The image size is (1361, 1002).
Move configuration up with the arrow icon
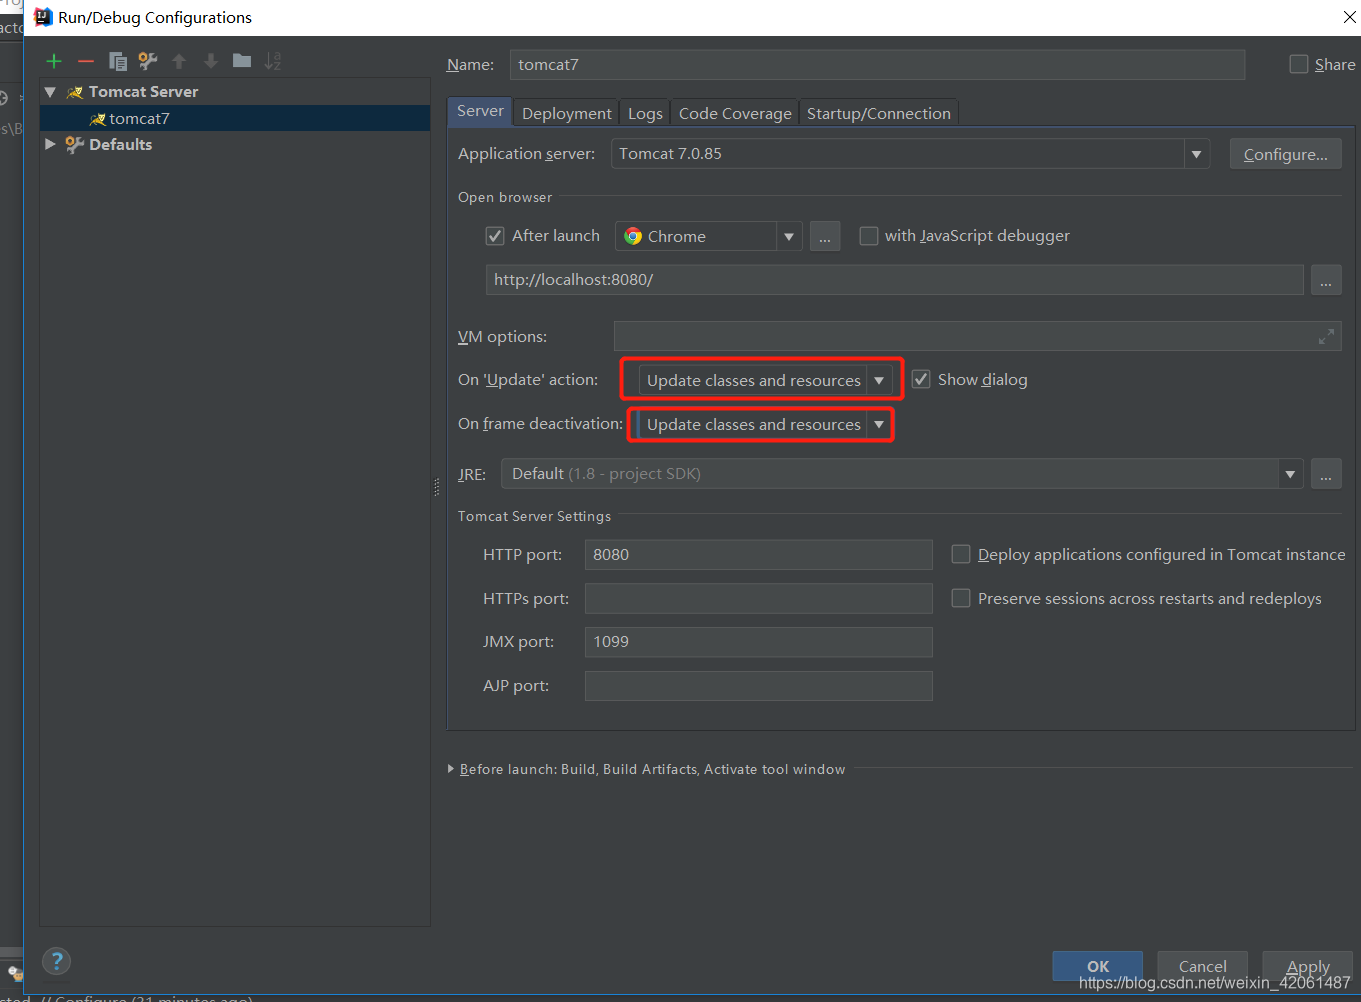pos(179,61)
